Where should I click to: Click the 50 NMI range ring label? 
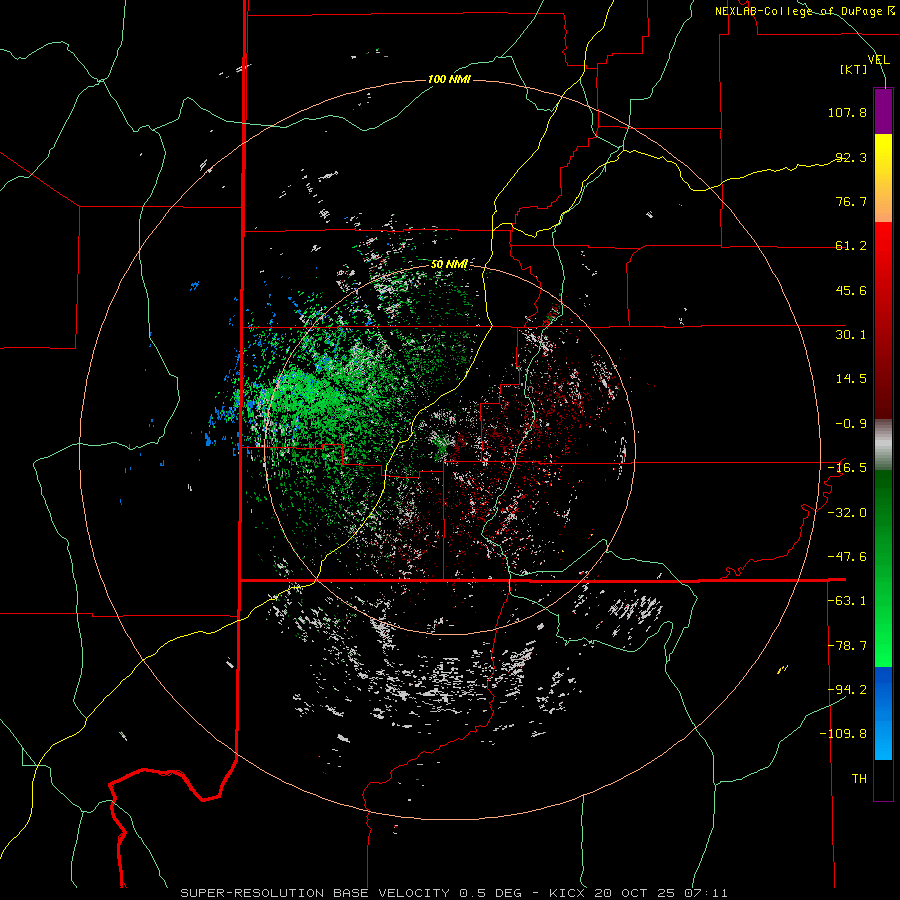449,264
